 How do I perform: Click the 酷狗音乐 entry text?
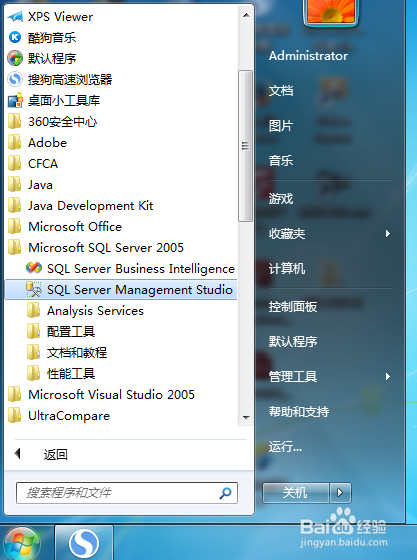52,38
